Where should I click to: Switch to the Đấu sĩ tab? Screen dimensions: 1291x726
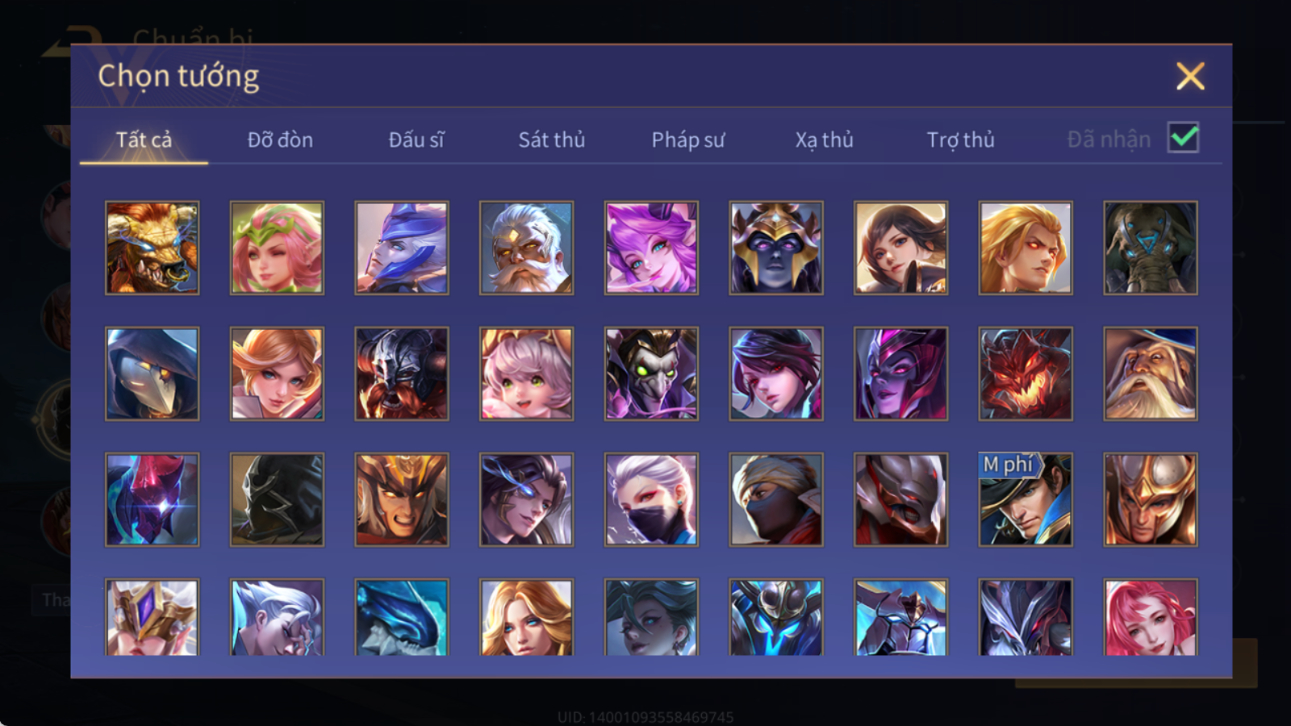pyautogui.click(x=416, y=140)
